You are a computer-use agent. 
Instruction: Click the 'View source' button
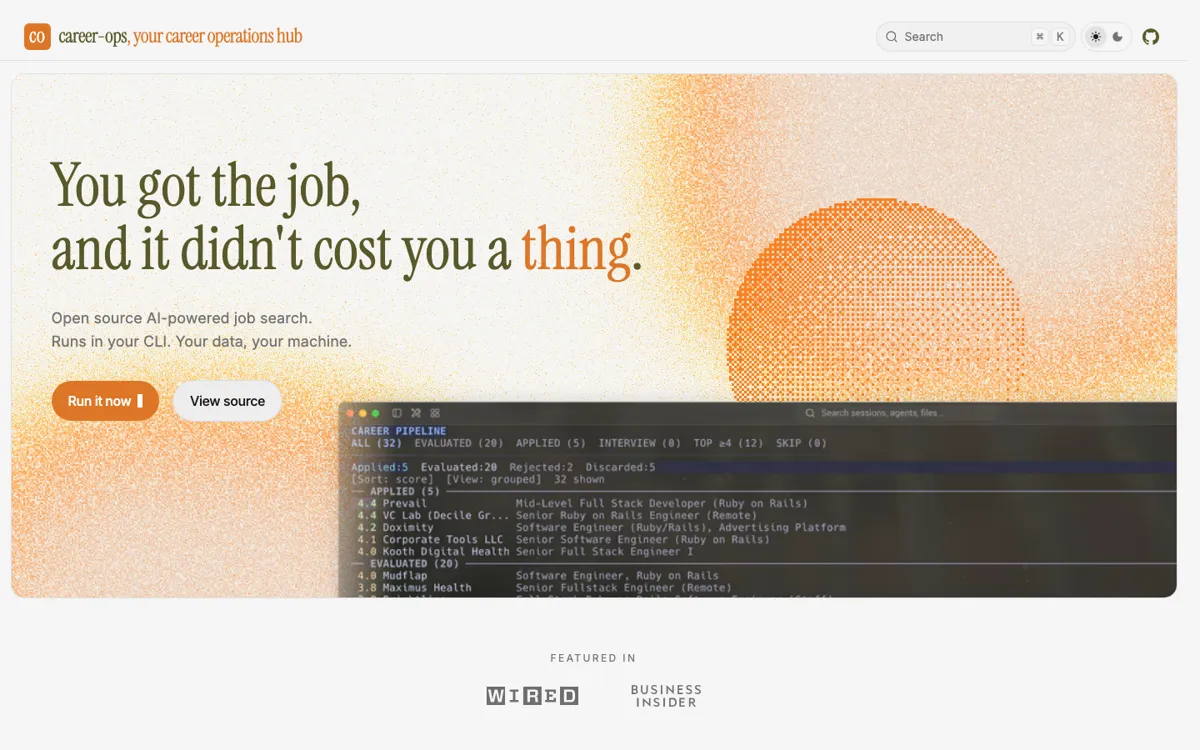click(x=227, y=401)
